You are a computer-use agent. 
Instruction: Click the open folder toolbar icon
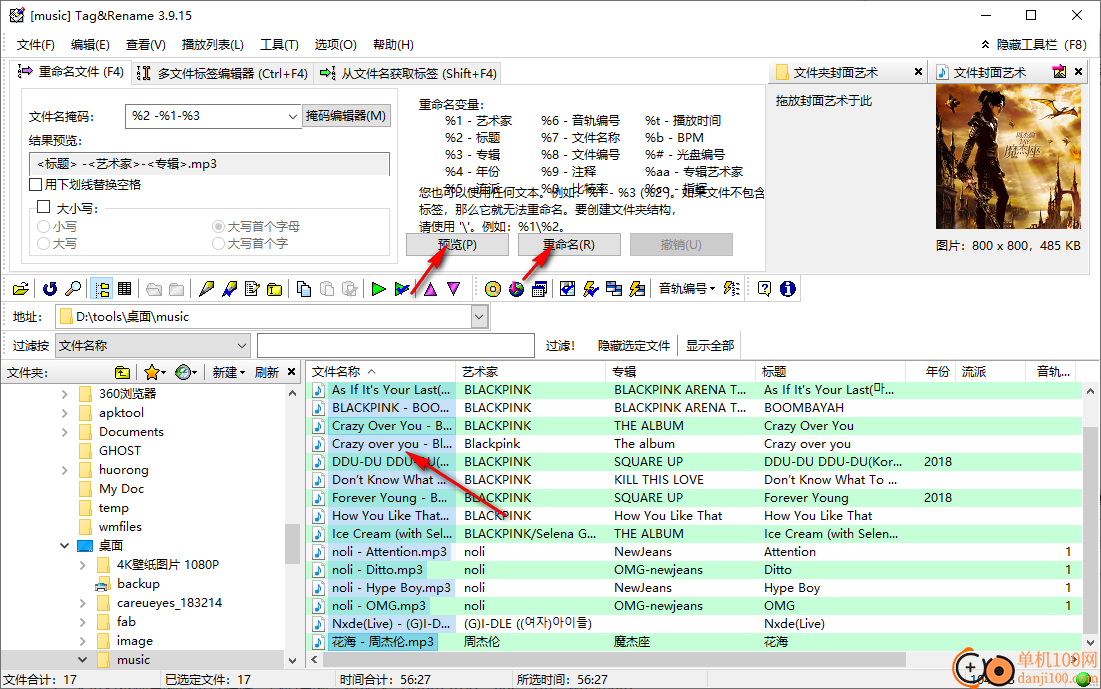click(21, 289)
